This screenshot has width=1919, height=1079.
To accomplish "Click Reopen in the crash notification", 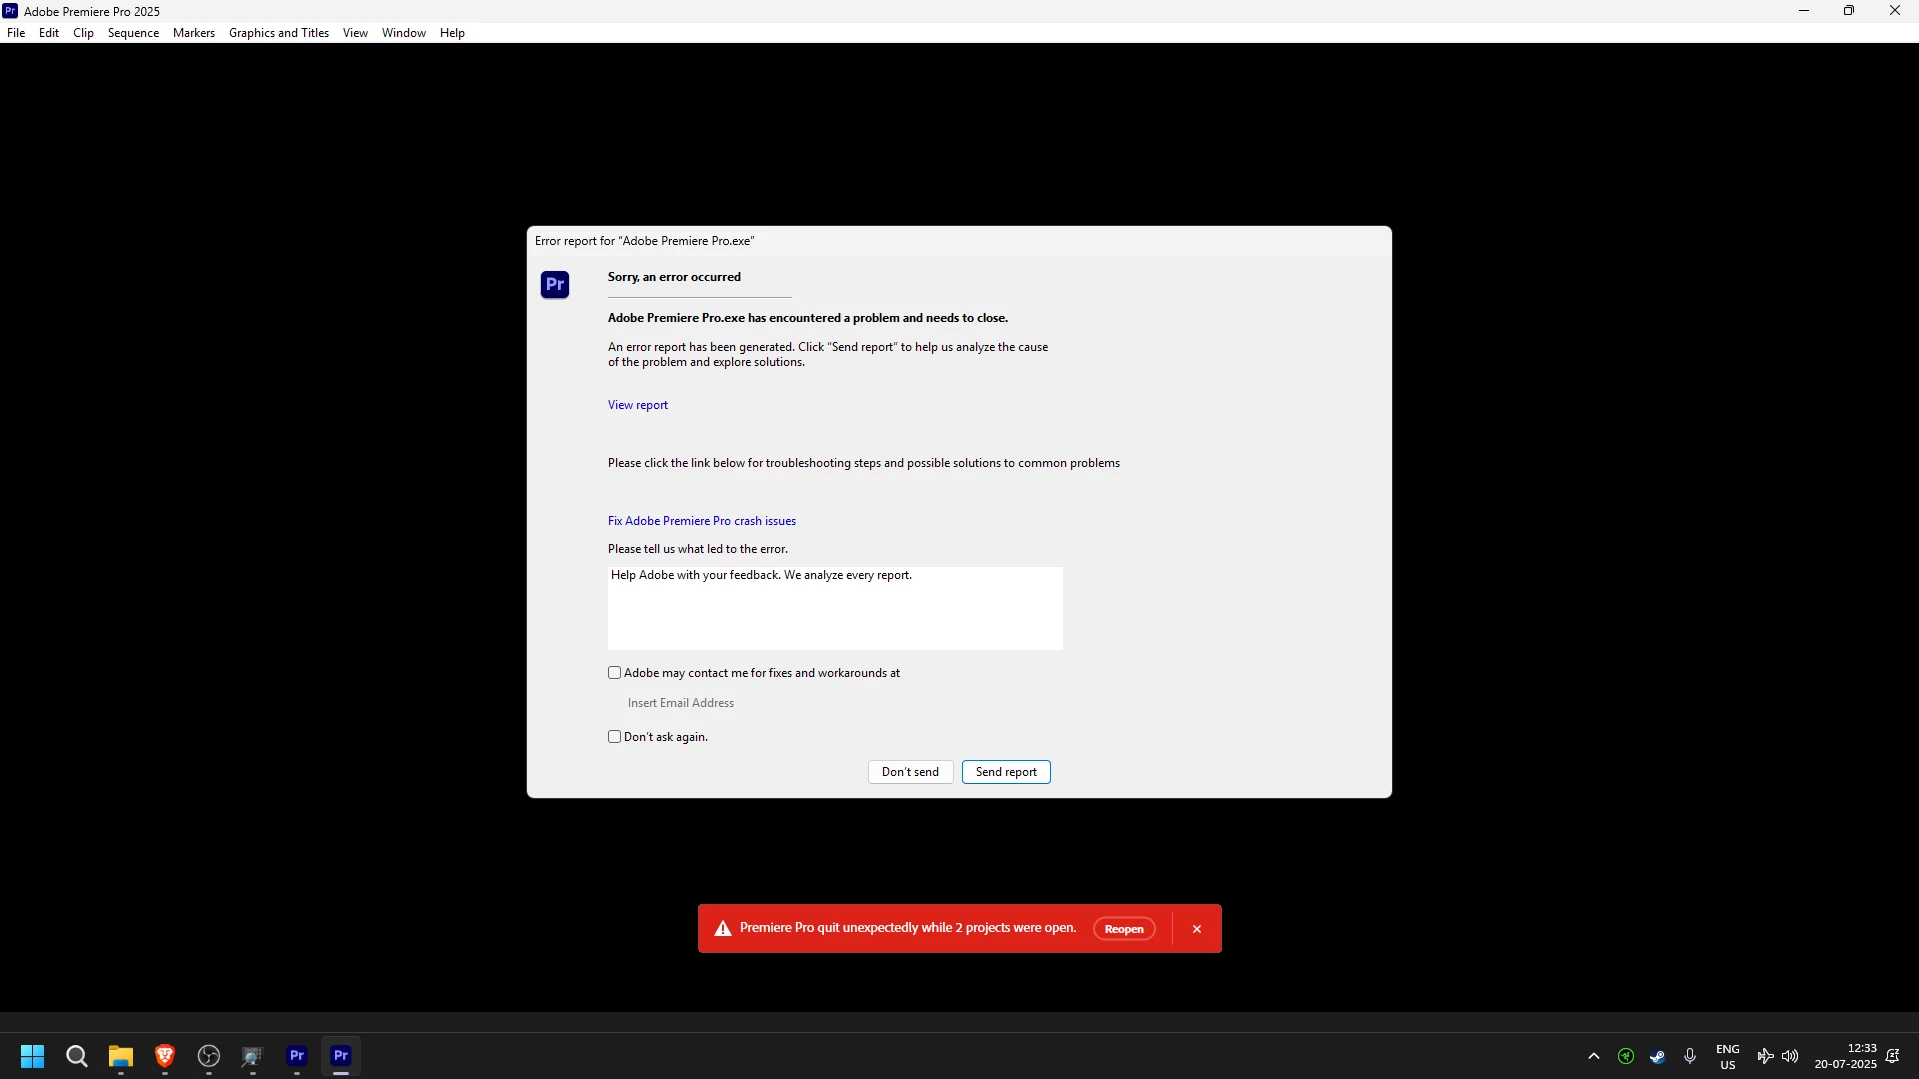I will click(x=1124, y=929).
